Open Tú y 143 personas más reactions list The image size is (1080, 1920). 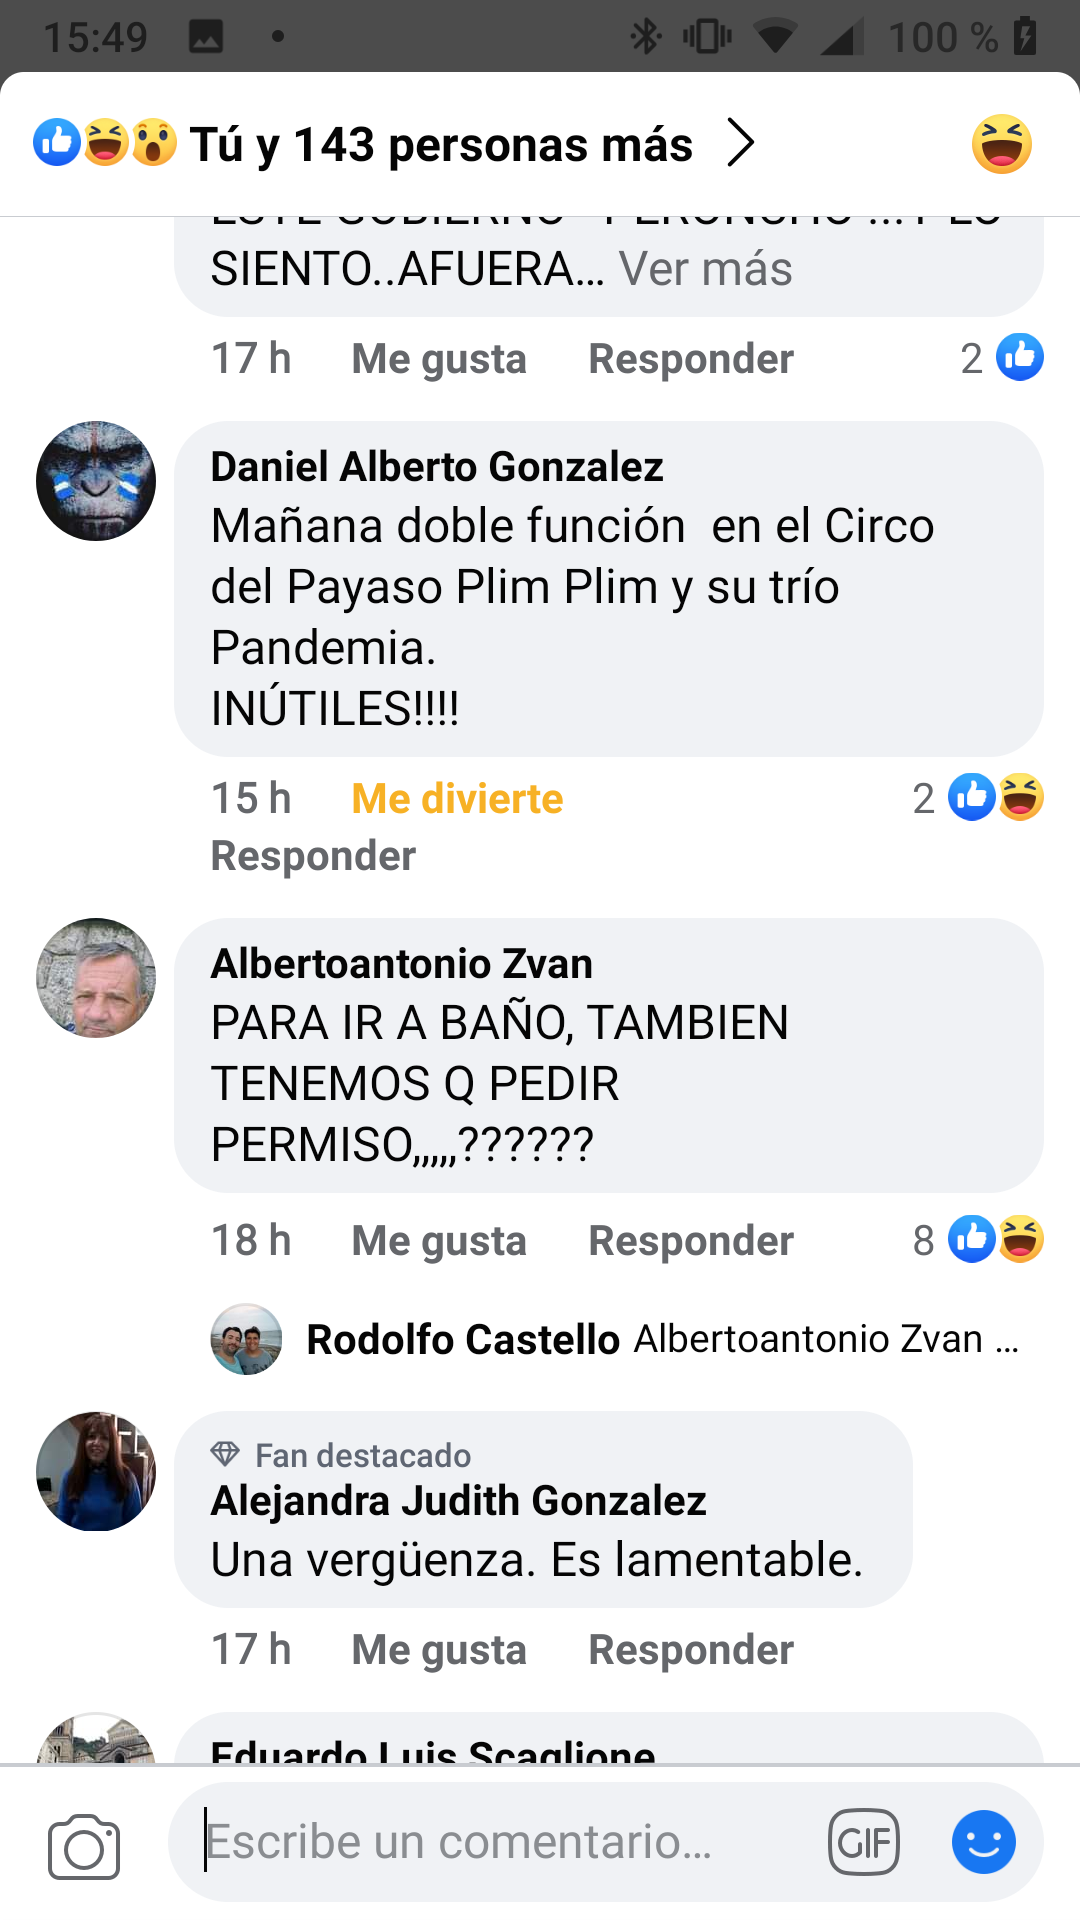(x=441, y=144)
